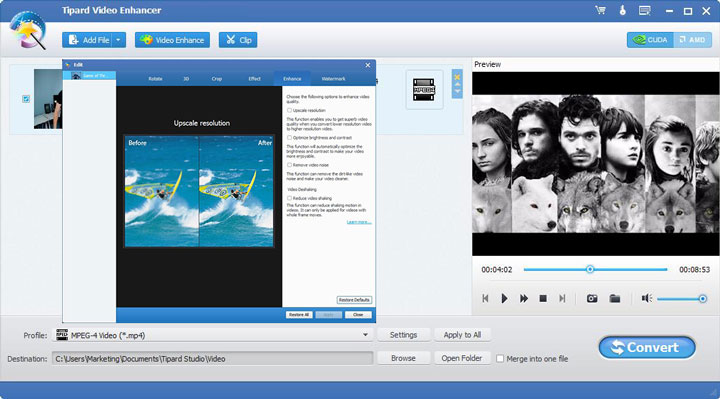
Task: Close the Edit dialog with the X
Action: click(368, 65)
